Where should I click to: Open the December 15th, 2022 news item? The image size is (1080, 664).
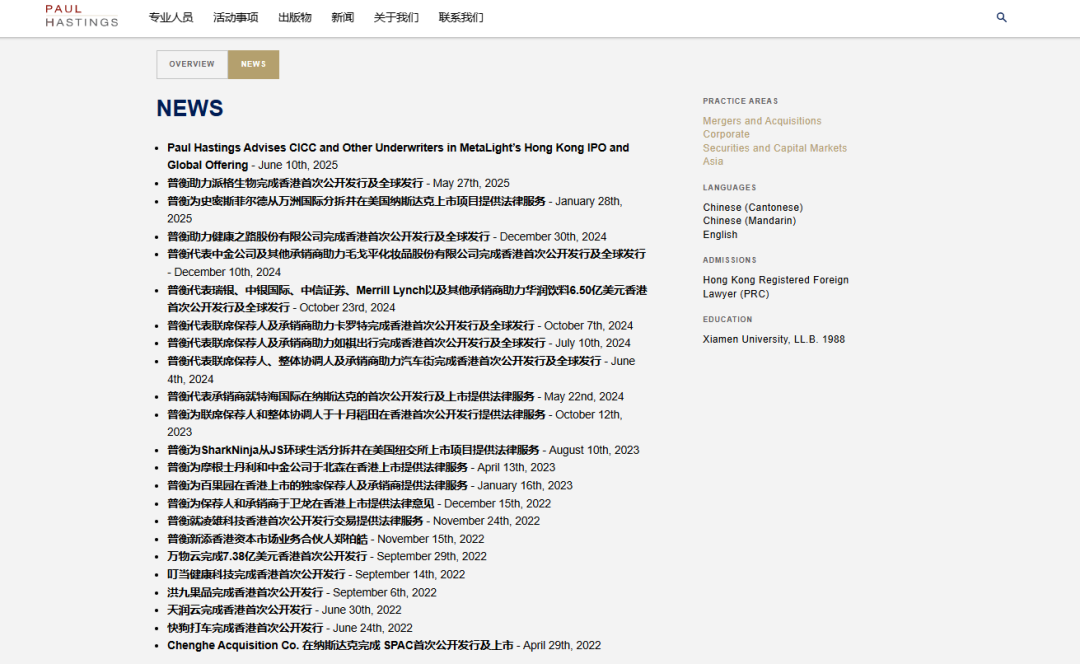coord(301,504)
